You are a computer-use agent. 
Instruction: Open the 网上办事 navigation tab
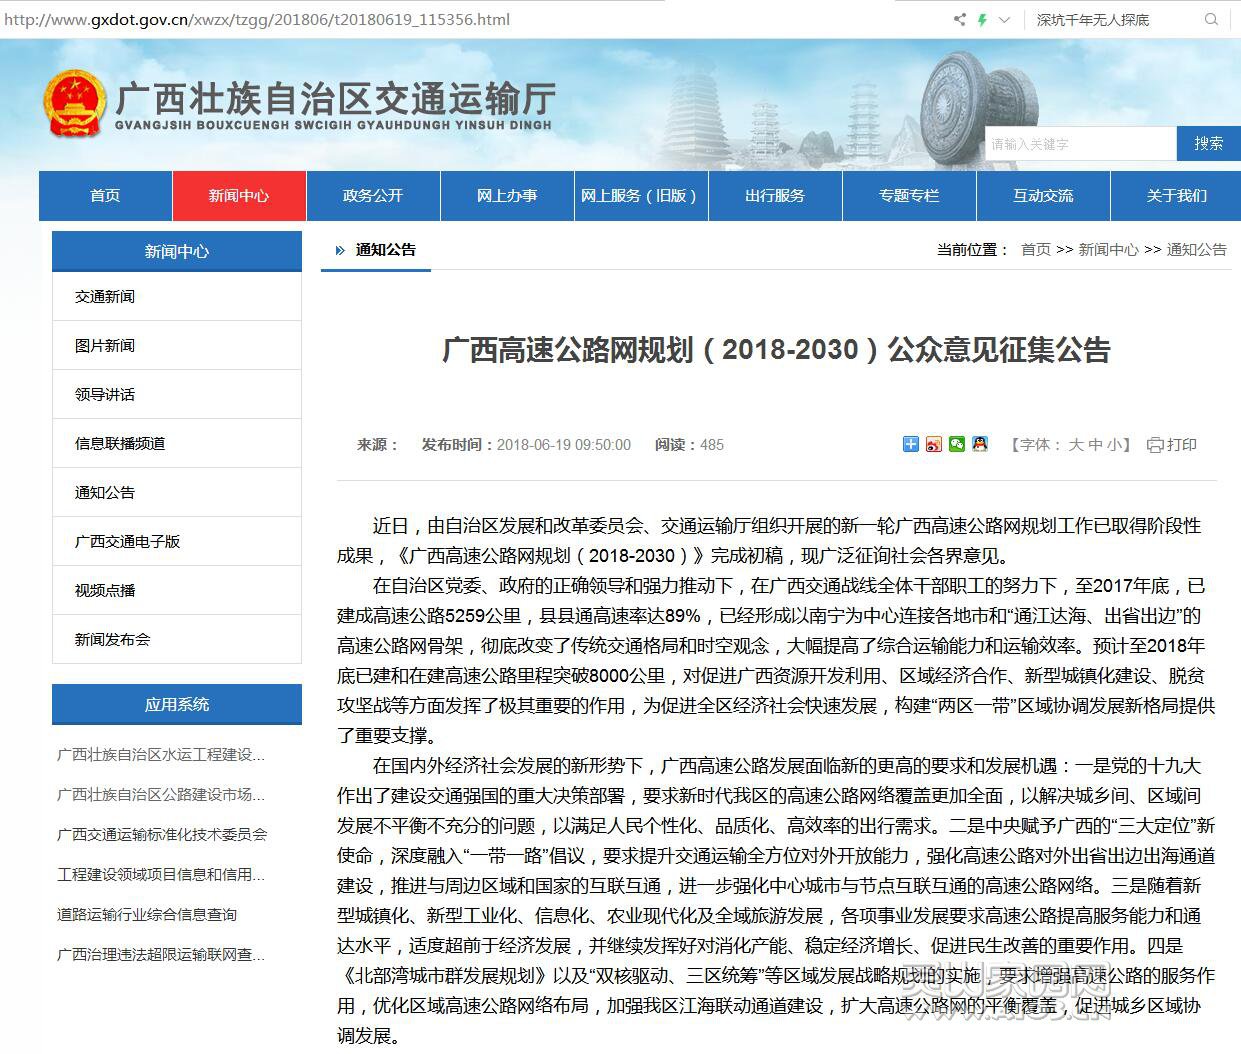click(507, 196)
